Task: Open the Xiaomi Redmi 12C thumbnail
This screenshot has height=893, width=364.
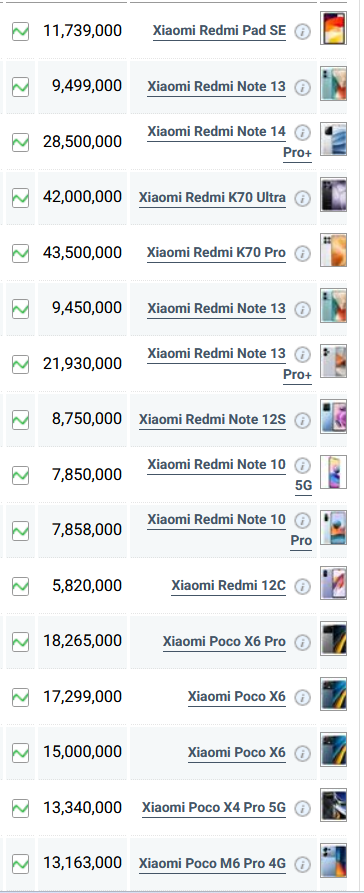Action: coord(333,583)
